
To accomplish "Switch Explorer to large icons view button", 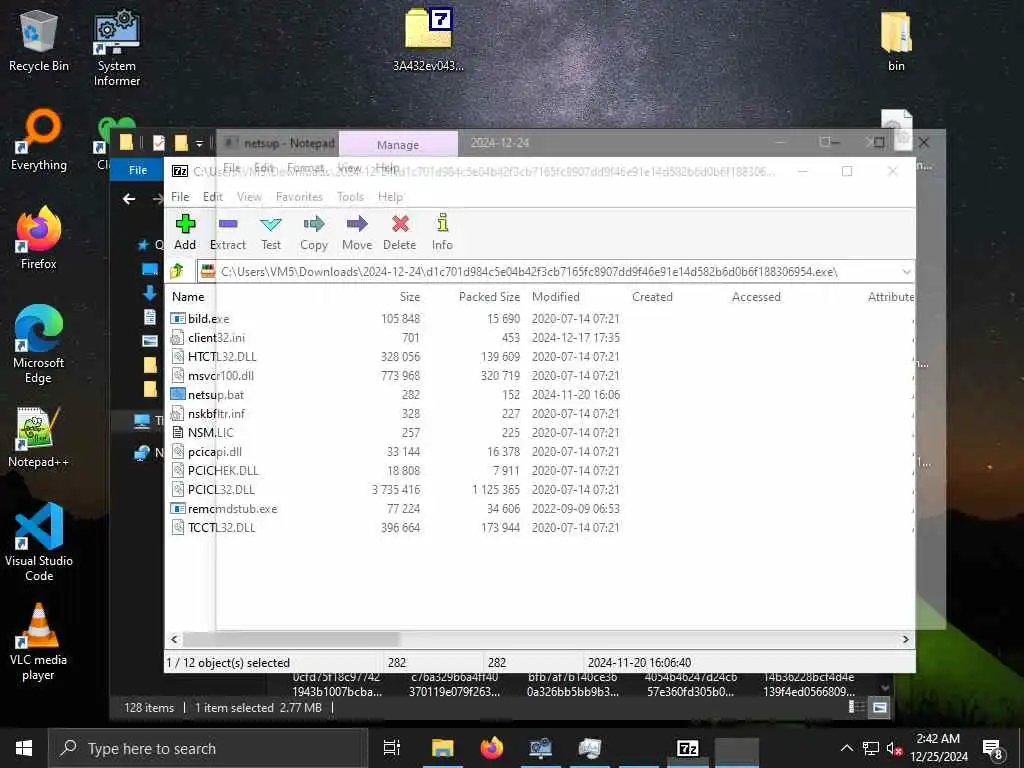I will click(x=880, y=707).
